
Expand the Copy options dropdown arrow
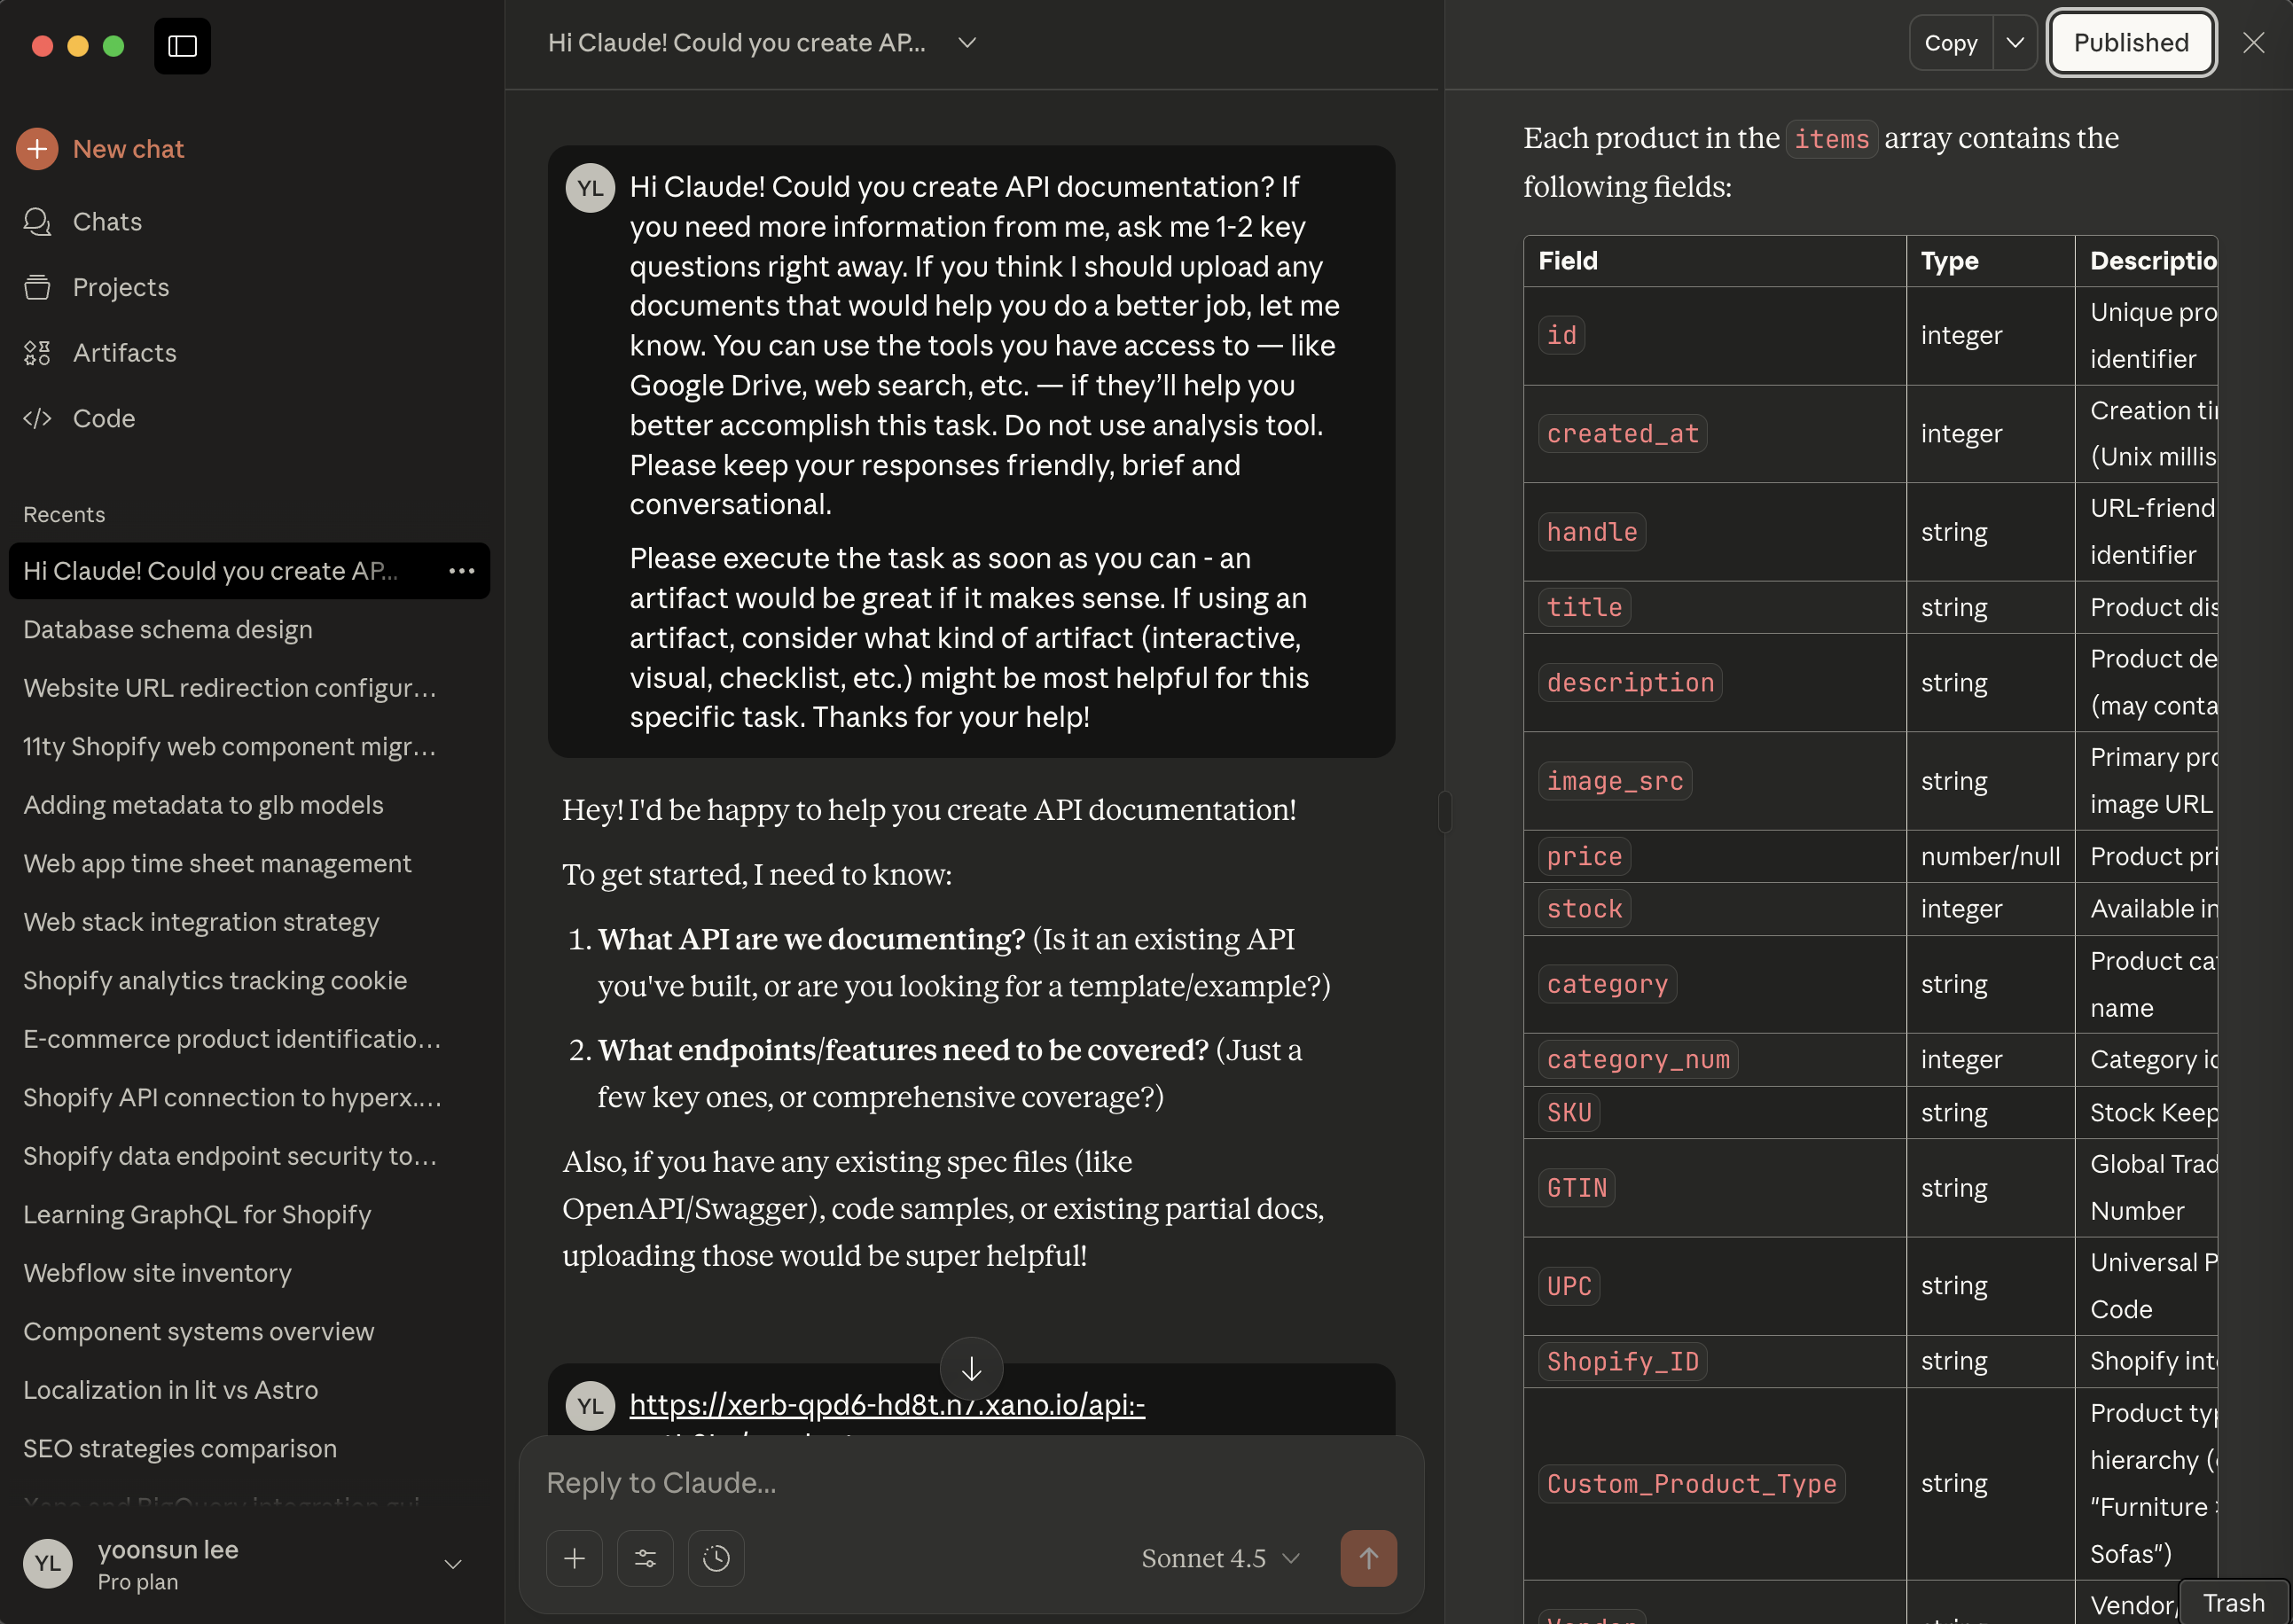[x=2015, y=43]
